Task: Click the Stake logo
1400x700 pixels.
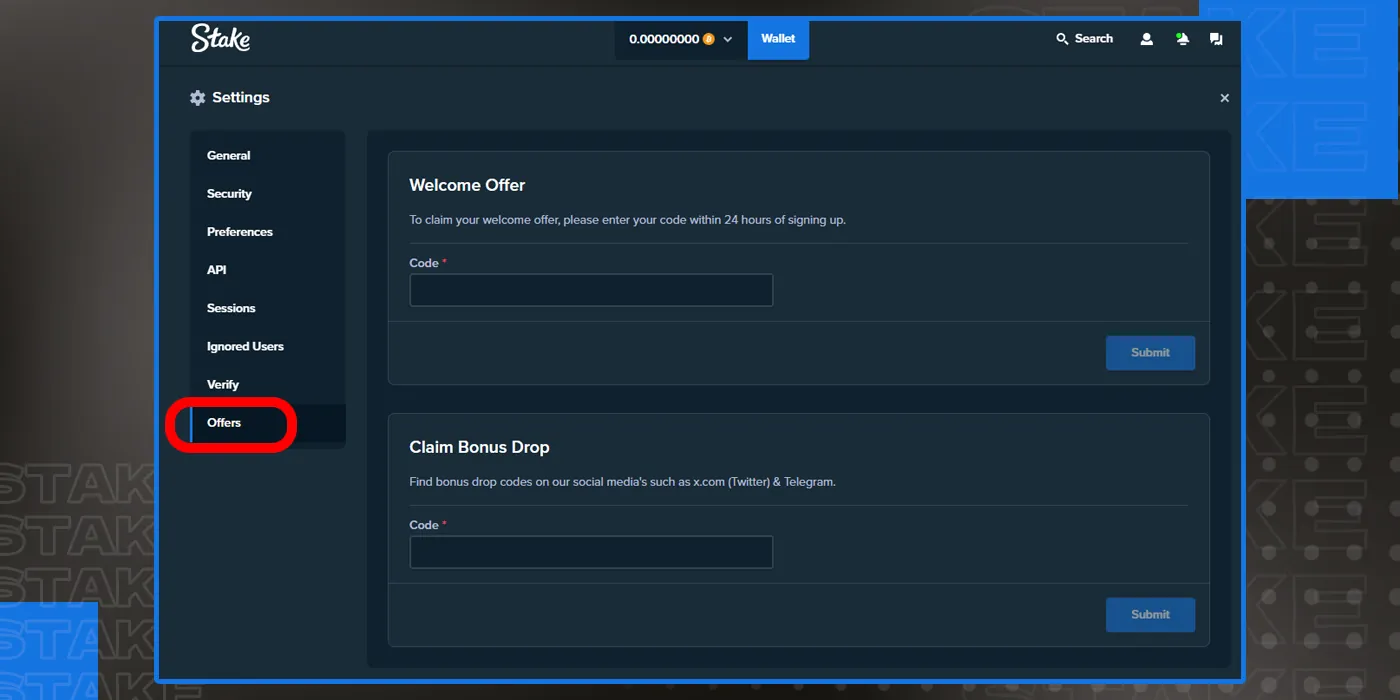Action: tap(220, 38)
